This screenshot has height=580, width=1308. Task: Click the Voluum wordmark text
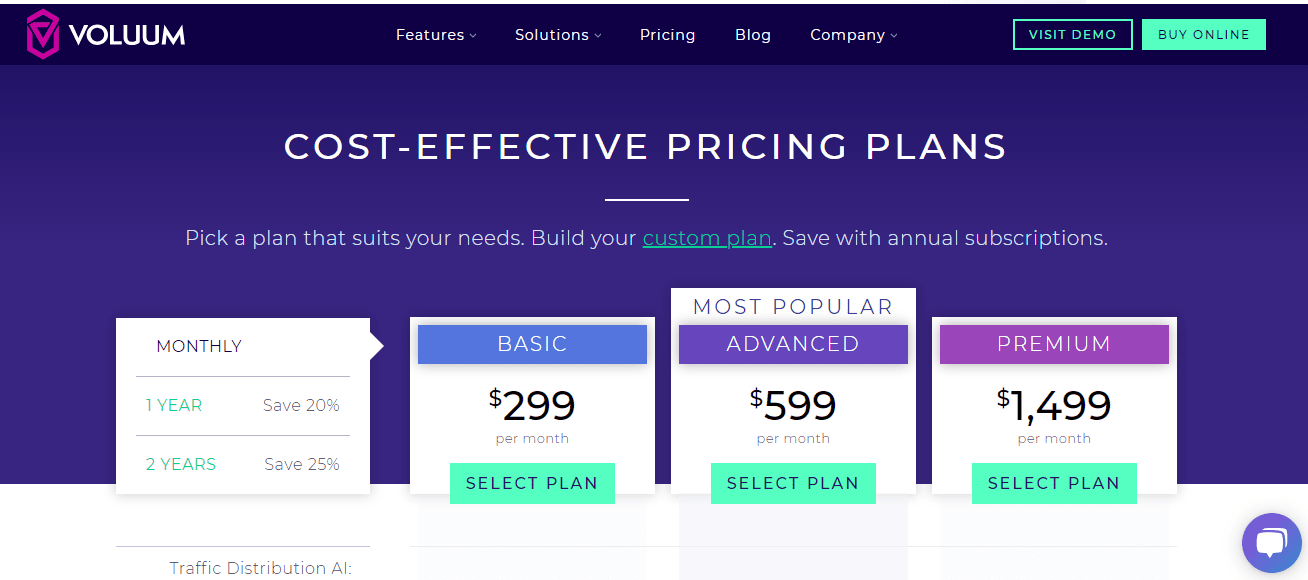[127, 35]
